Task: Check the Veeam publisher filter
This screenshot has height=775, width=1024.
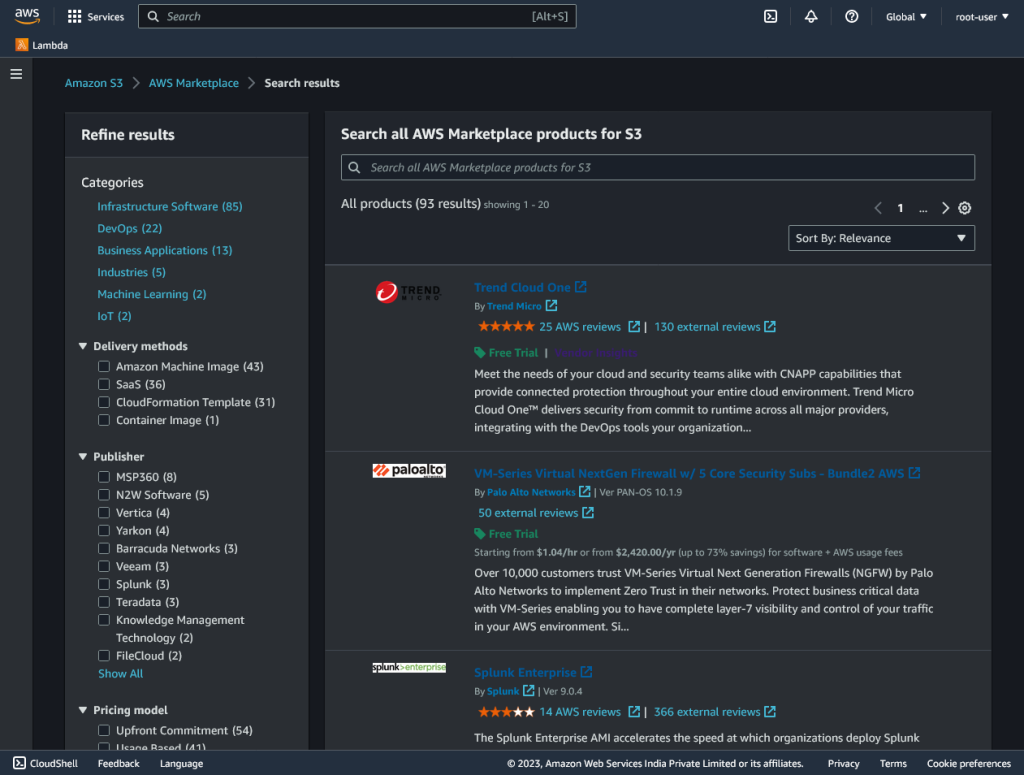Action: [x=104, y=566]
